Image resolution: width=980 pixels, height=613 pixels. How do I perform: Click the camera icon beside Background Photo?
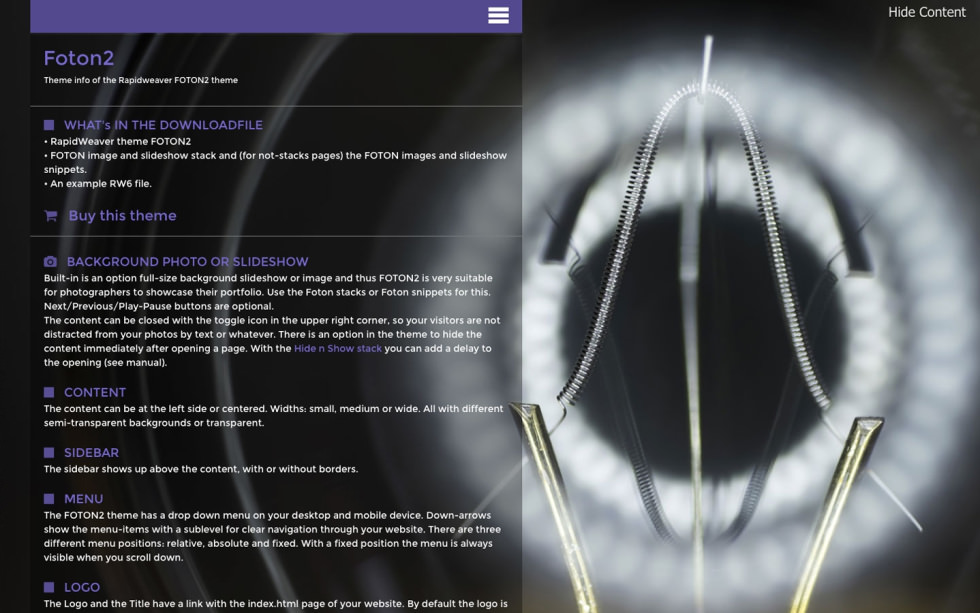[x=51, y=261]
